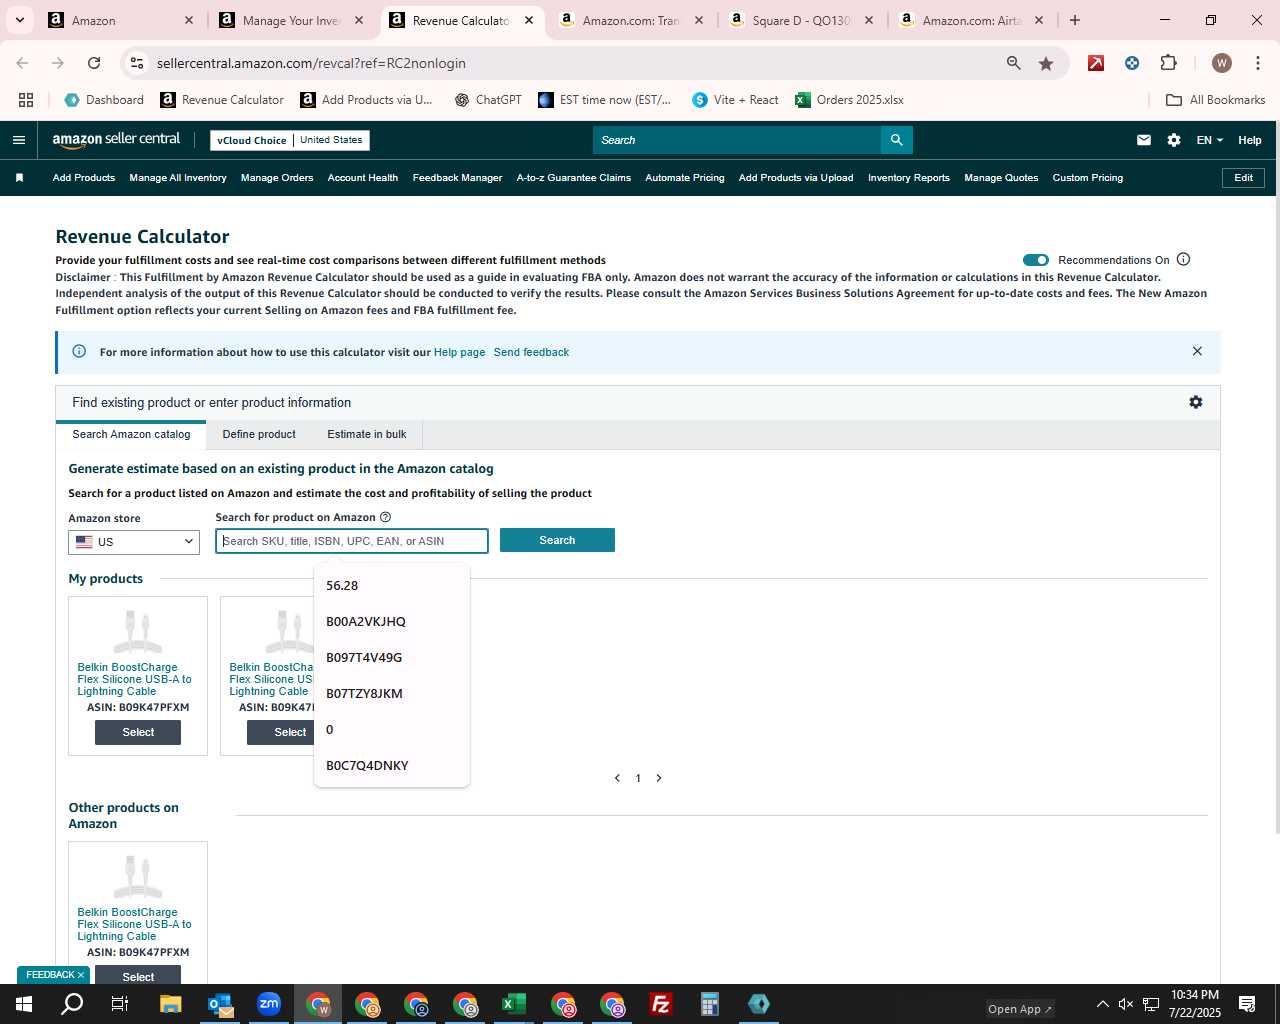Toggle Recommendations On switch
Screen dimensions: 1280x1024
(1035, 260)
